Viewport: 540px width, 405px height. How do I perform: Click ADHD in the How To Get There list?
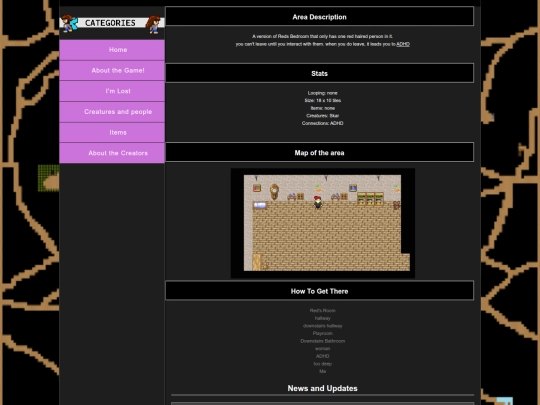click(x=323, y=356)
